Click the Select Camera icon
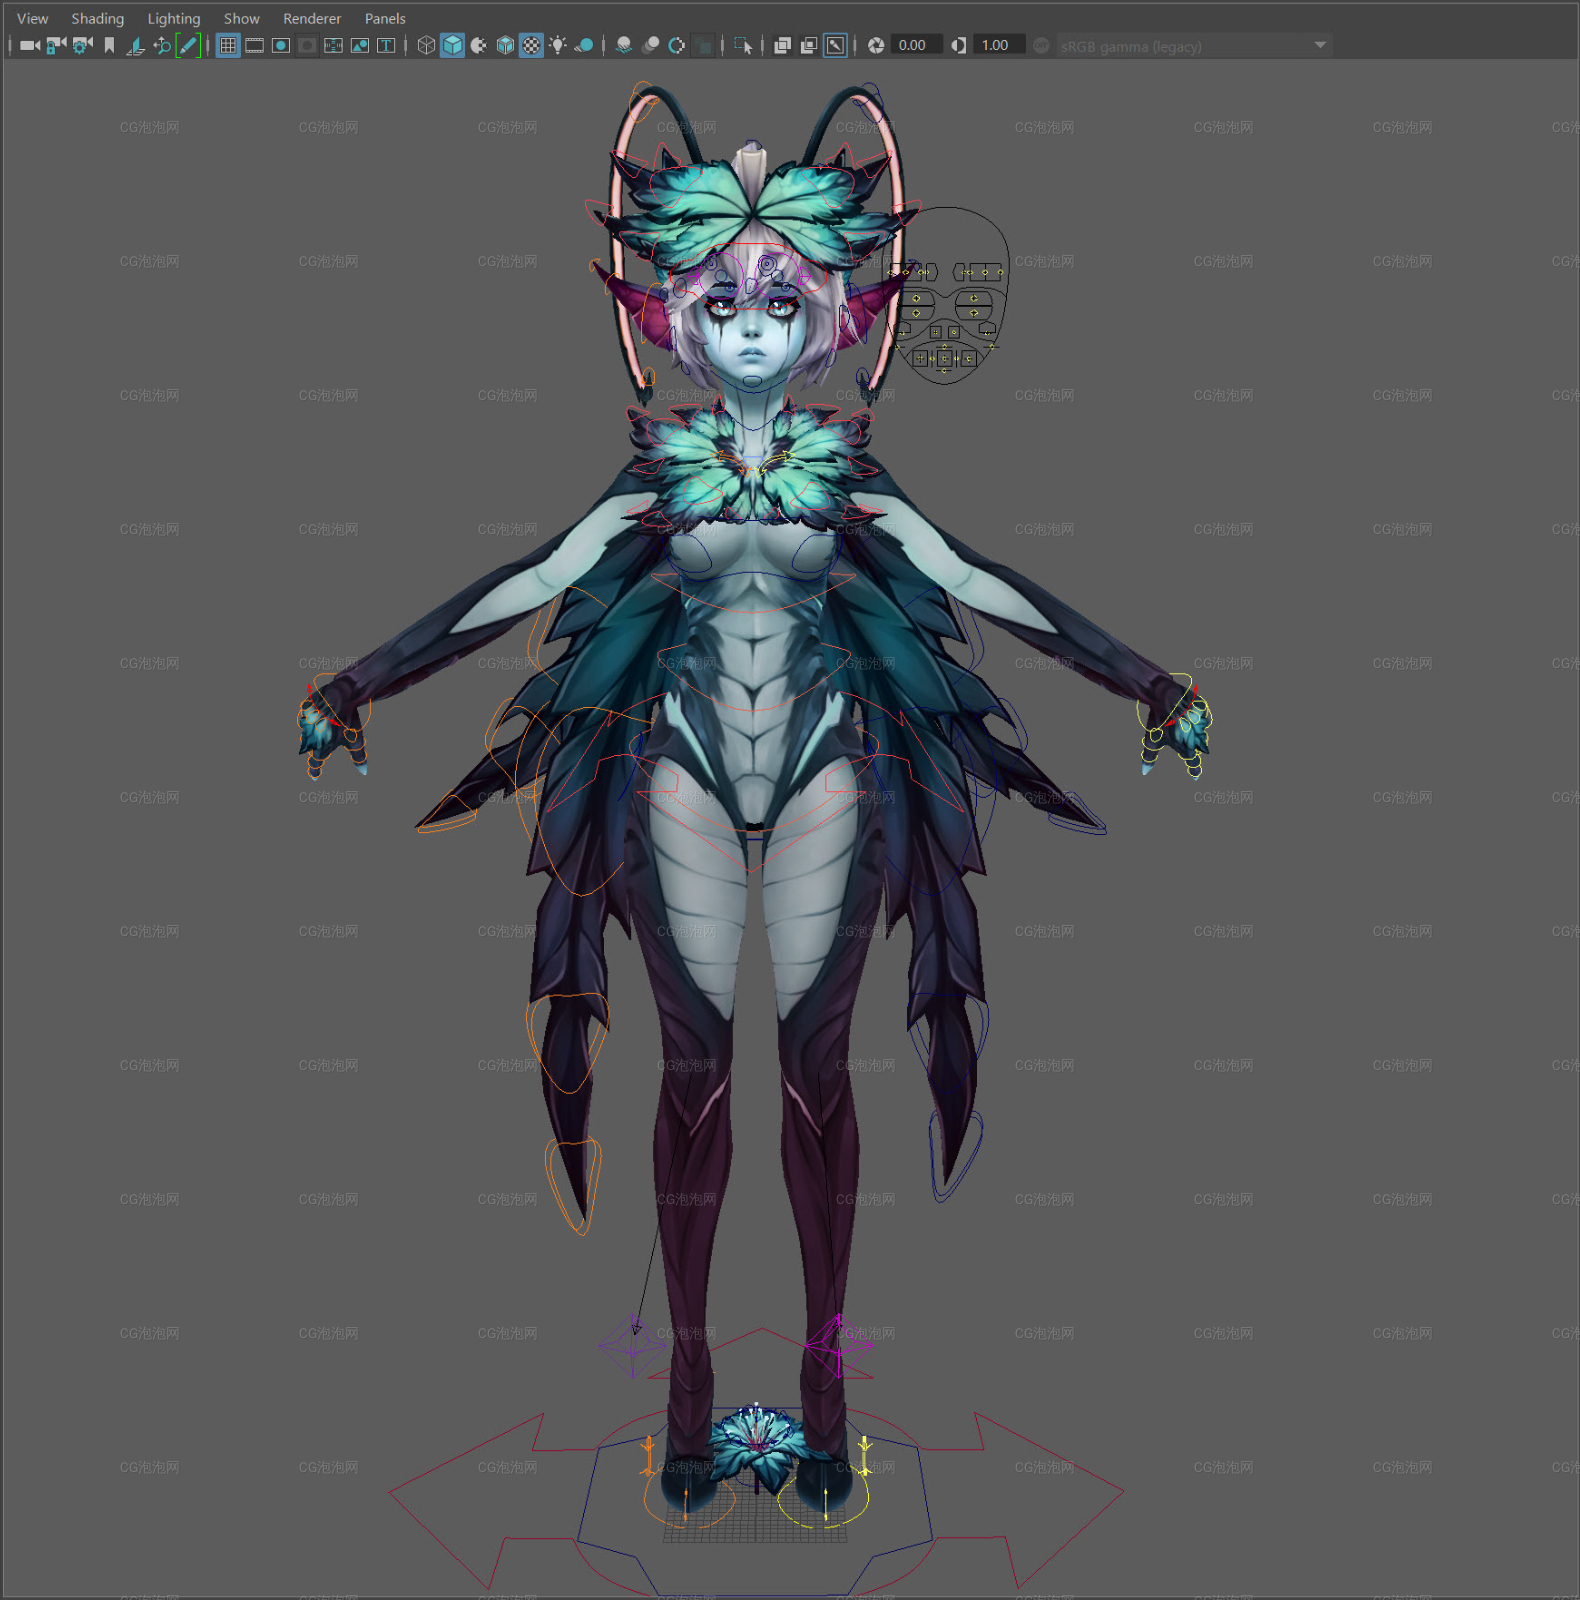The width and height of the screenshot is (1580, 1600). 30,45
